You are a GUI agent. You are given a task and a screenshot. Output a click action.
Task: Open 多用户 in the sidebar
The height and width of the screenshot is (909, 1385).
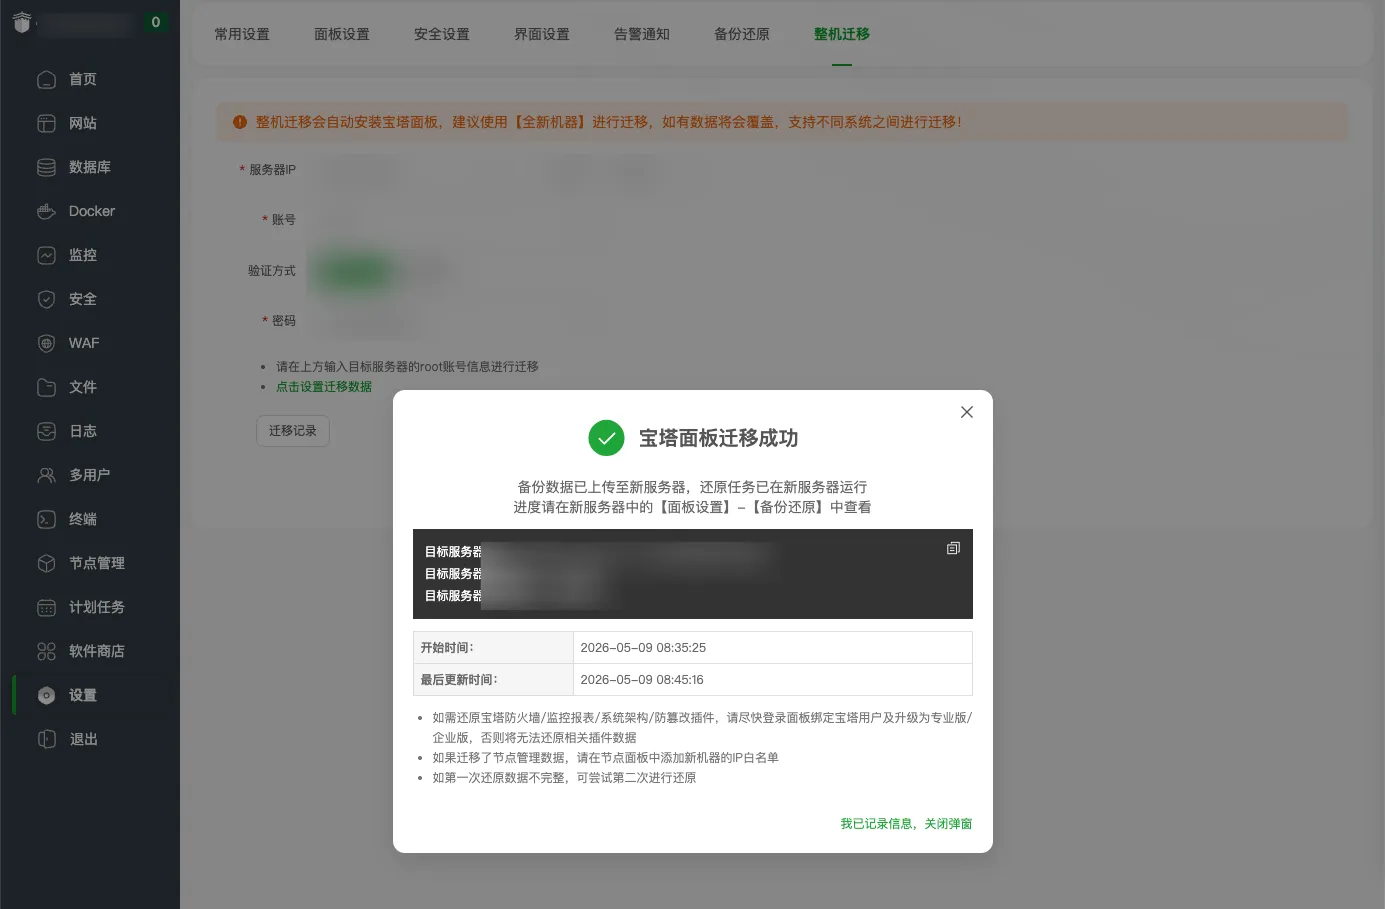(x=90, y=475)
